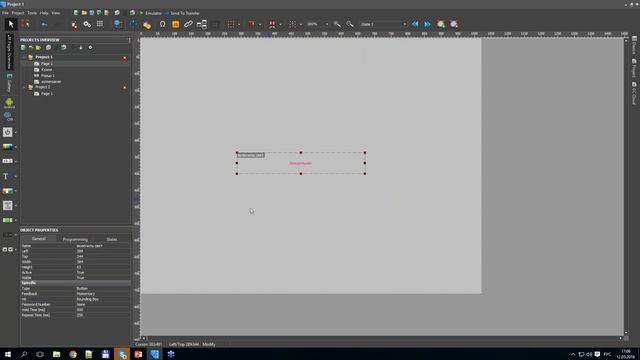Screen dimensions: 640x360
Task: Select the power button object tool
Action: pos(8,132)
